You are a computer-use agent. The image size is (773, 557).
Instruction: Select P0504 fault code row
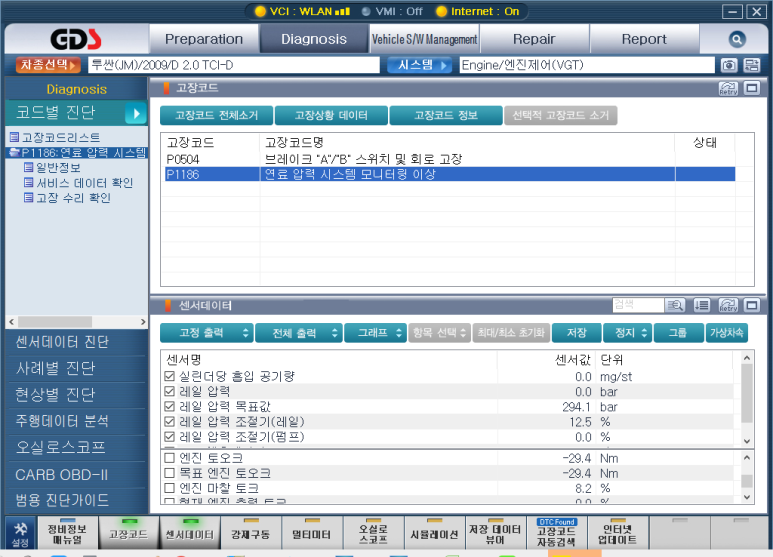[450, 159]
